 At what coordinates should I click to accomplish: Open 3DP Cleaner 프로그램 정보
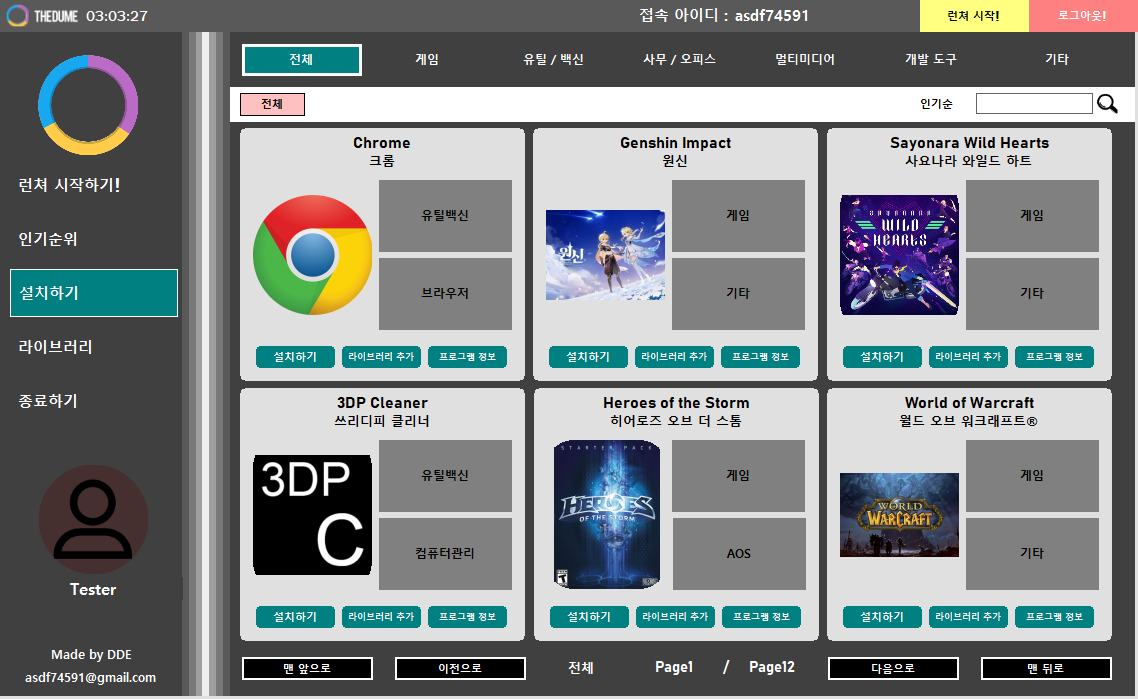(x=467, y=617)
